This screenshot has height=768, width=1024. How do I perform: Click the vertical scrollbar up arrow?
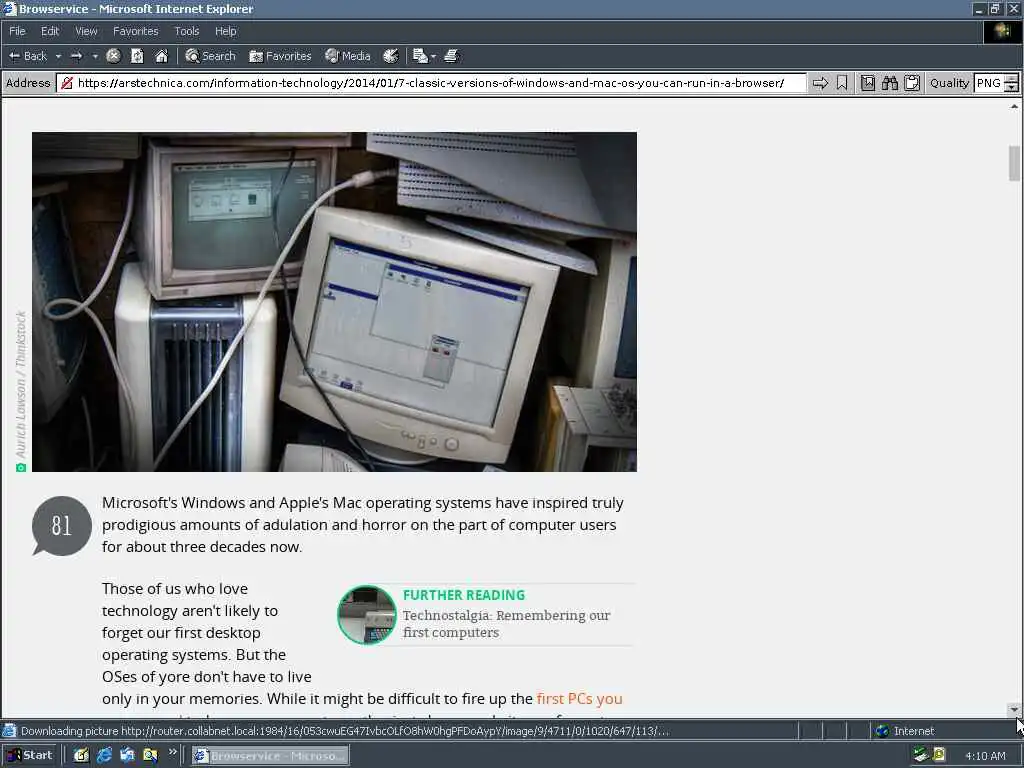coord(1014,106)
